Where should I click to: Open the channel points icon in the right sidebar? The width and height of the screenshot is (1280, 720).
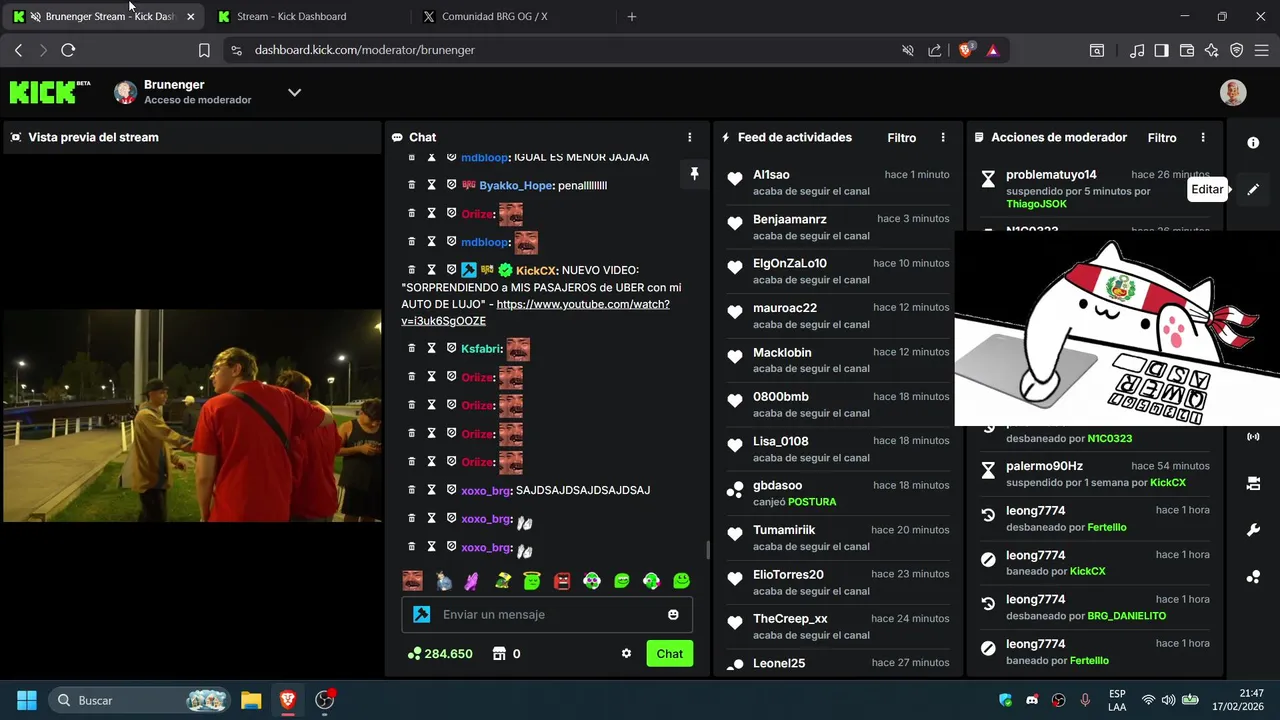pos(1253,577)
